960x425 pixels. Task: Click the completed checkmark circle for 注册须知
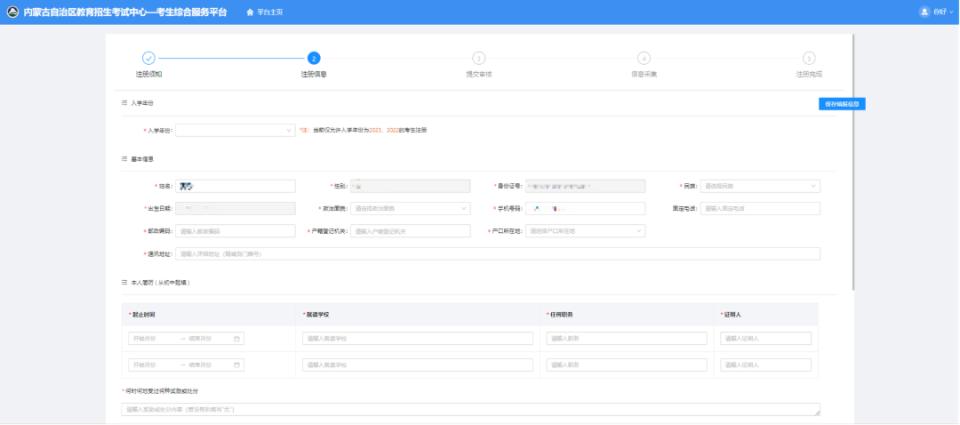click(149, 58)
